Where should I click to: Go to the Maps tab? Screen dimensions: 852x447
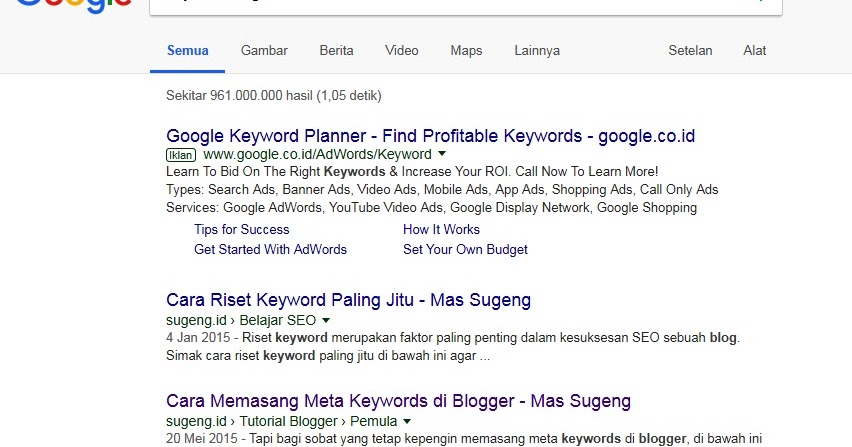pyautogui.click(x=466, y=51)
